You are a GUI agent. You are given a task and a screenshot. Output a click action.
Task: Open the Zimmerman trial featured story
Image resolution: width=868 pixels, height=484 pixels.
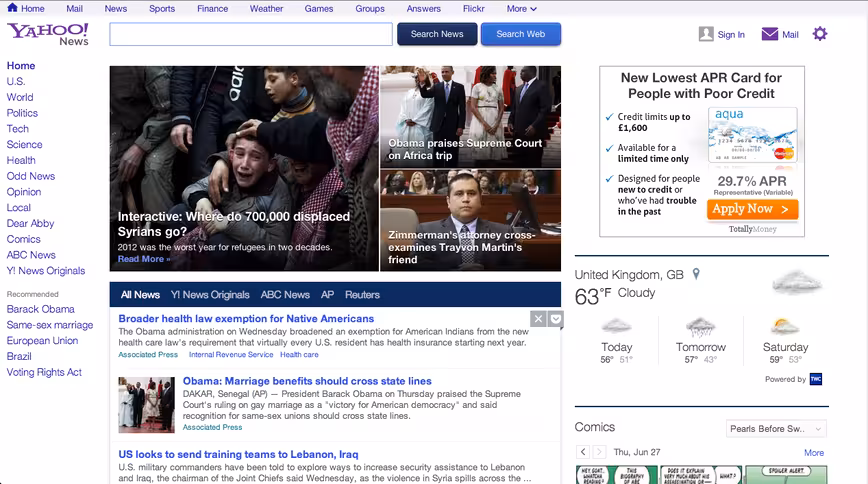coord(471,220)
